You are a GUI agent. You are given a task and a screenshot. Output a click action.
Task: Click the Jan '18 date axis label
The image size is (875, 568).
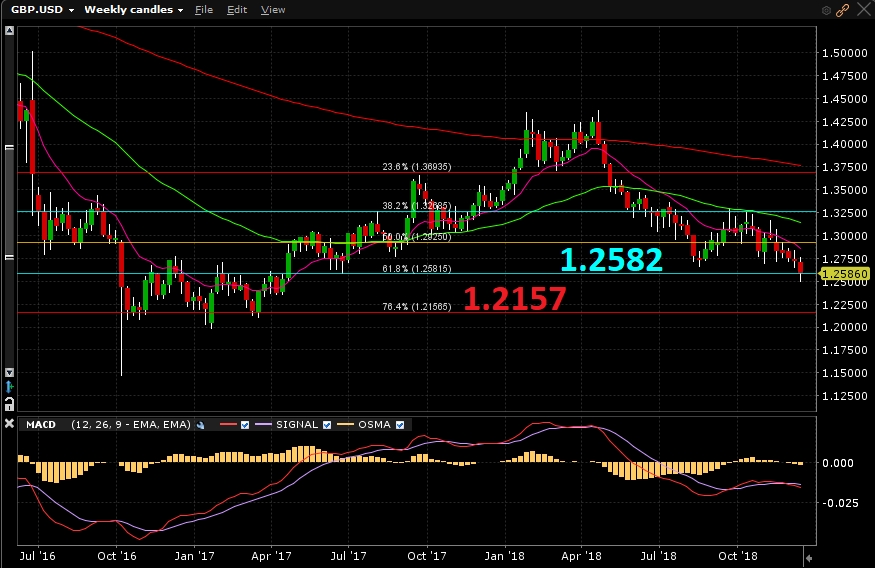[504, 556]
